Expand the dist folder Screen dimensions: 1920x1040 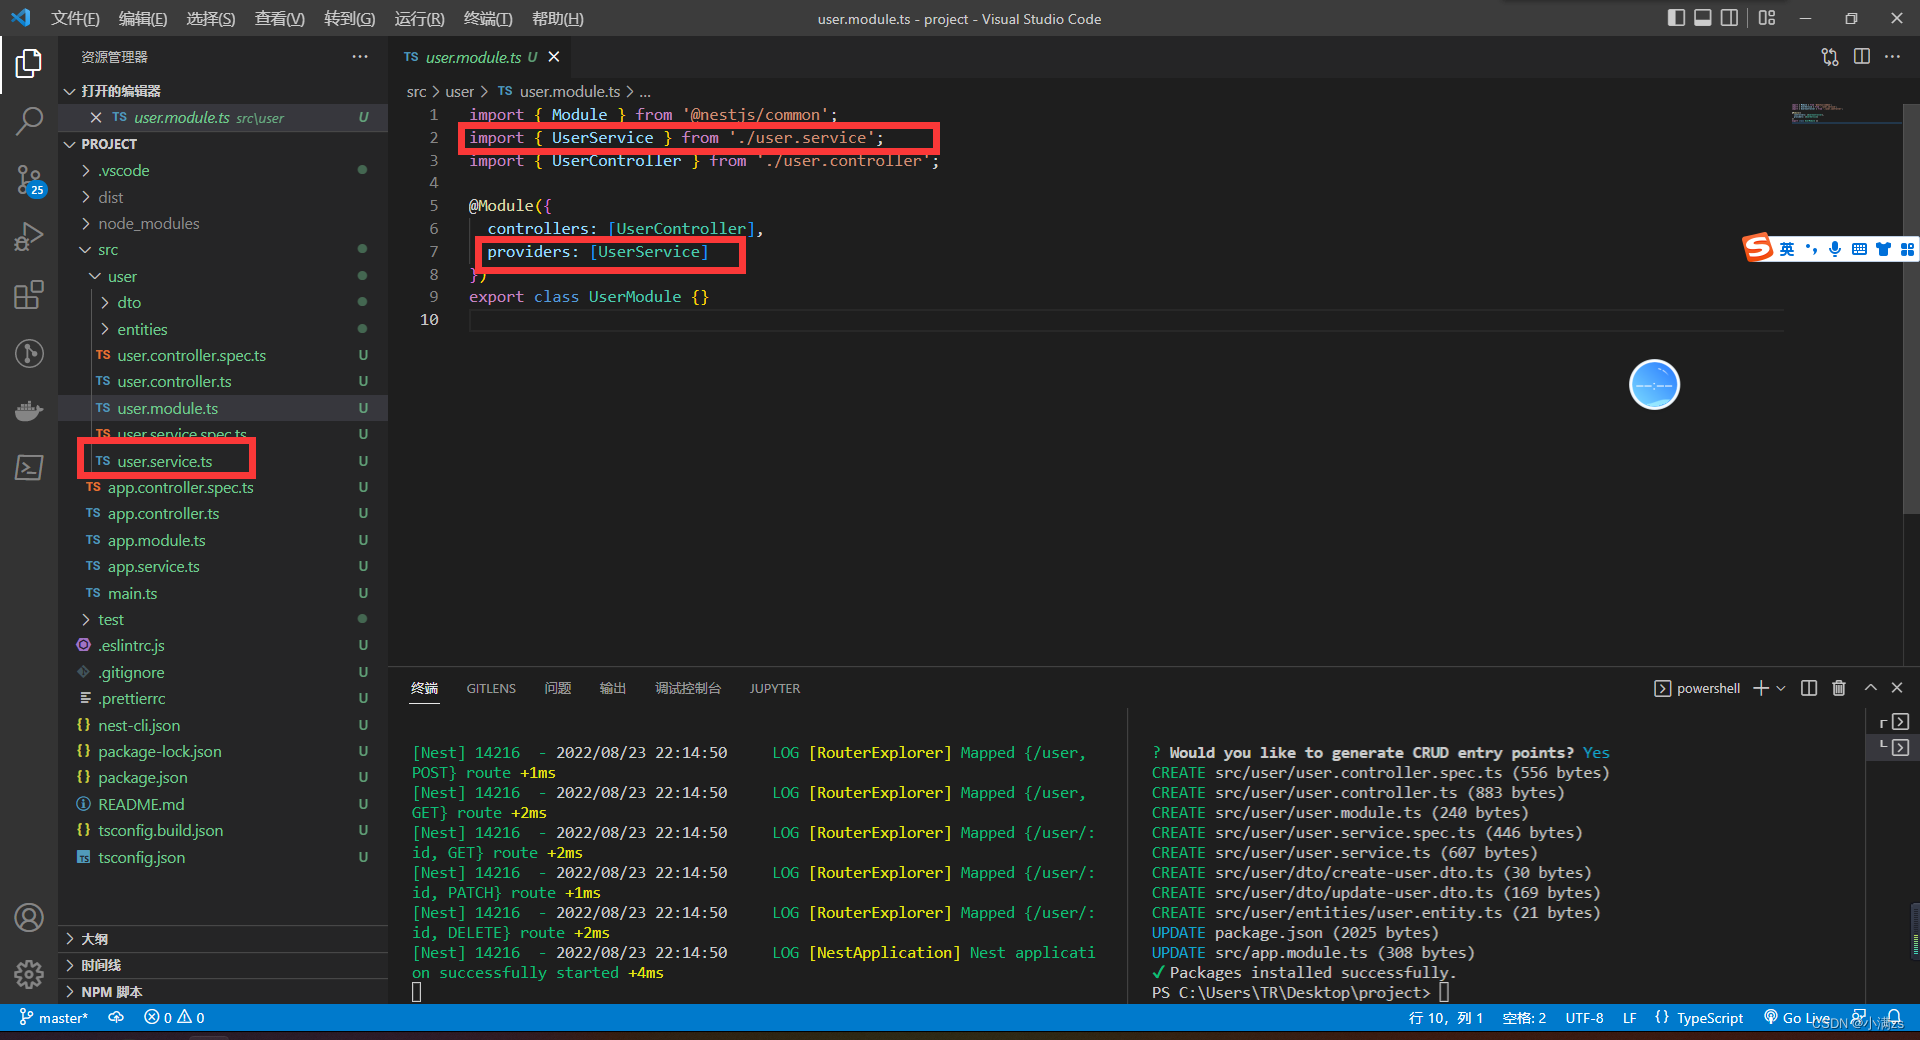110,197
